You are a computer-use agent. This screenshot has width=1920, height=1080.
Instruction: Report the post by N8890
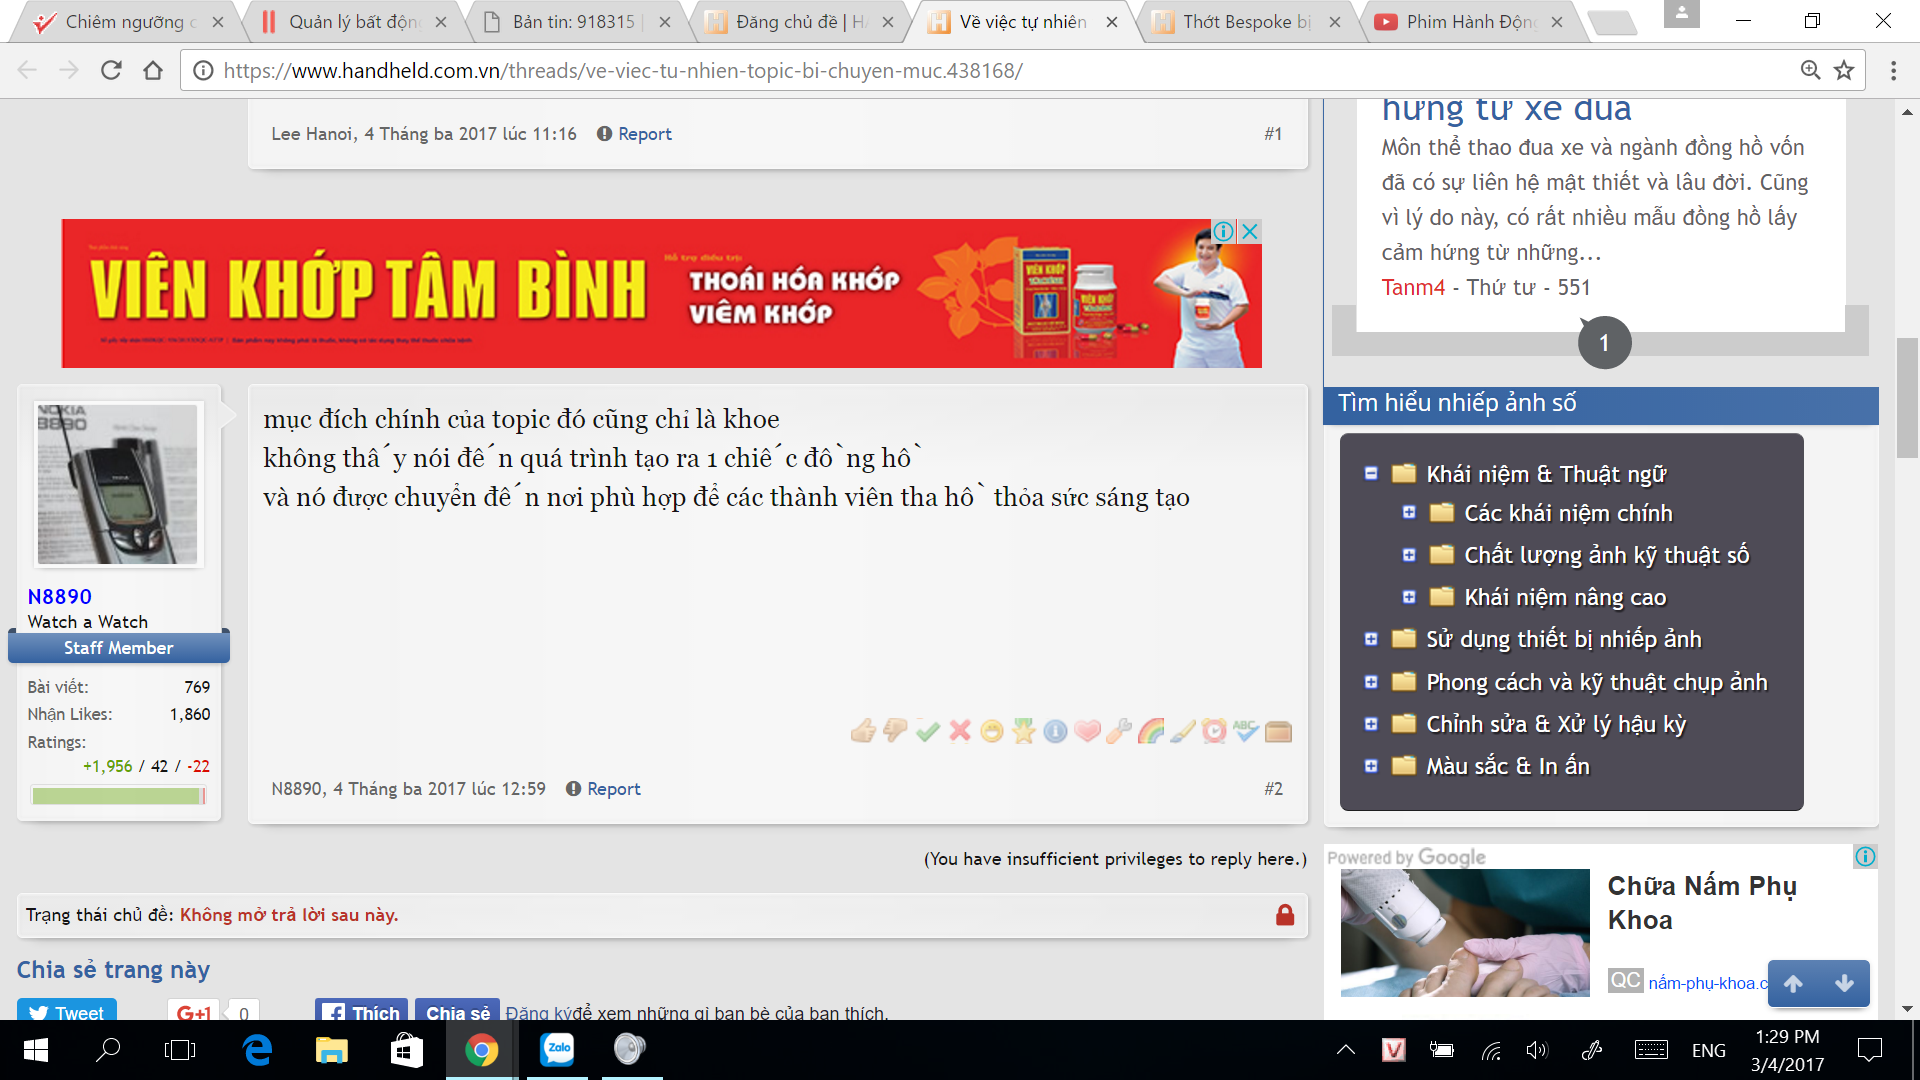(612, 789)
